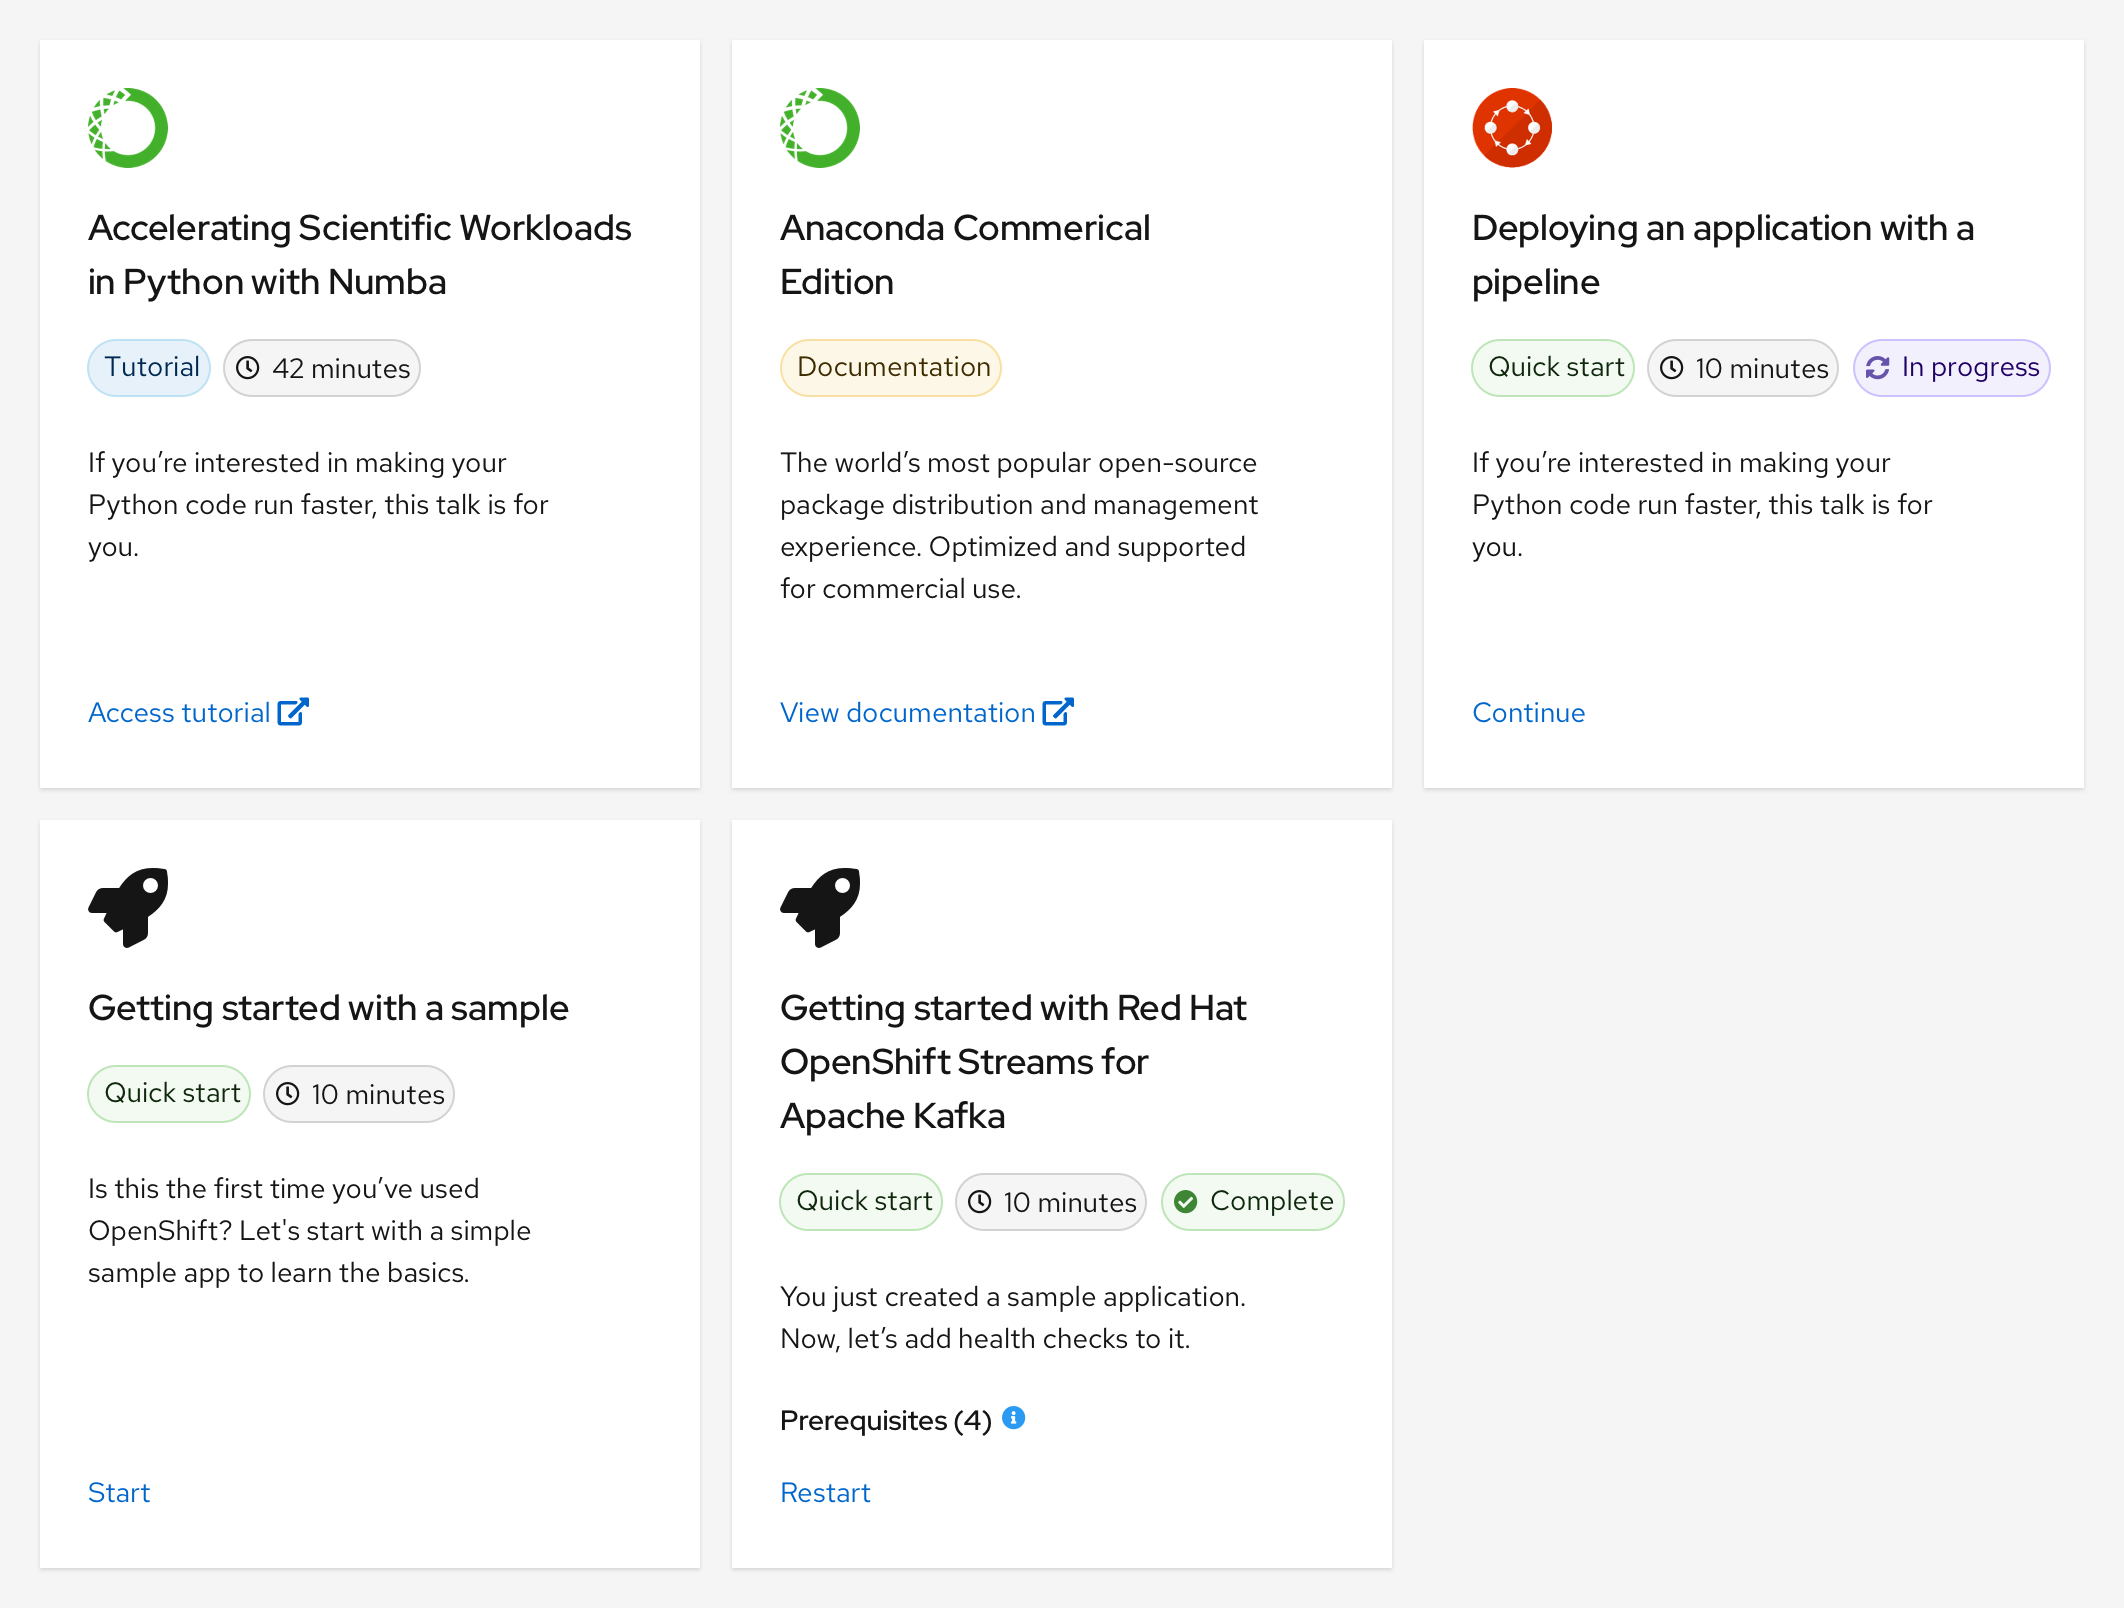Click the green Complete checkmark icon

pos(1186,1202)
